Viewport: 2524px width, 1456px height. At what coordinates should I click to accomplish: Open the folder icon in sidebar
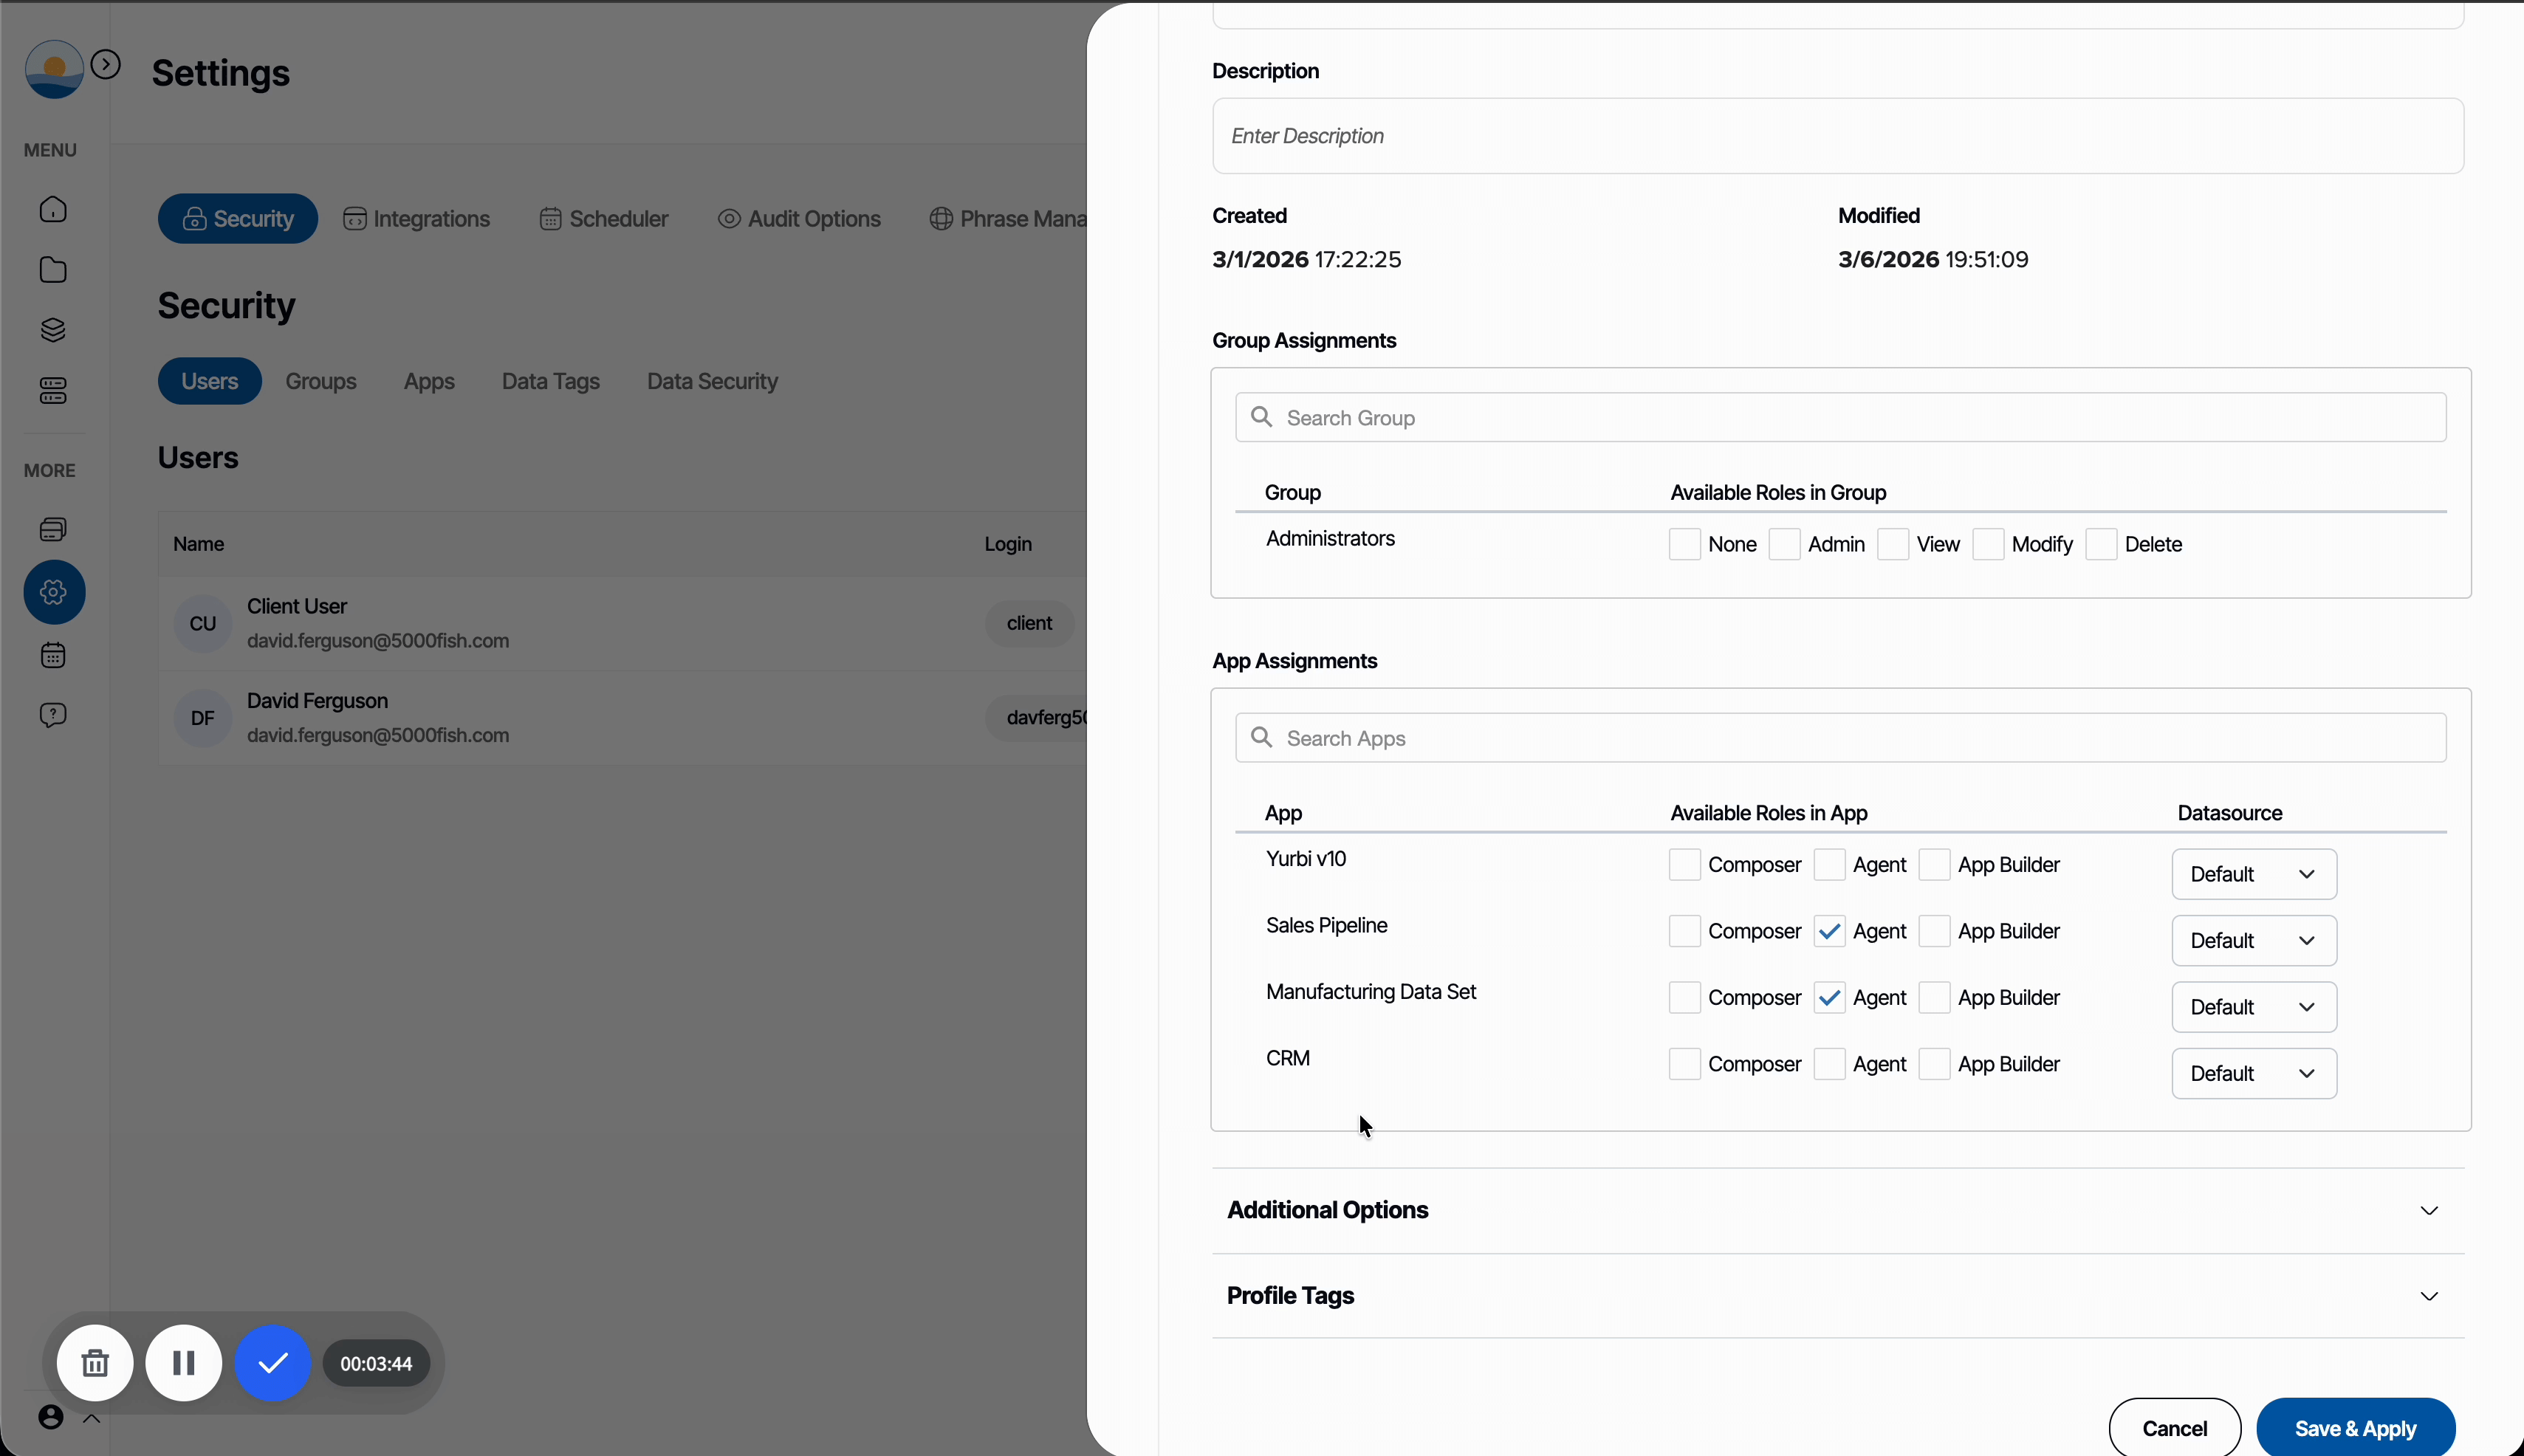(53, 270)
